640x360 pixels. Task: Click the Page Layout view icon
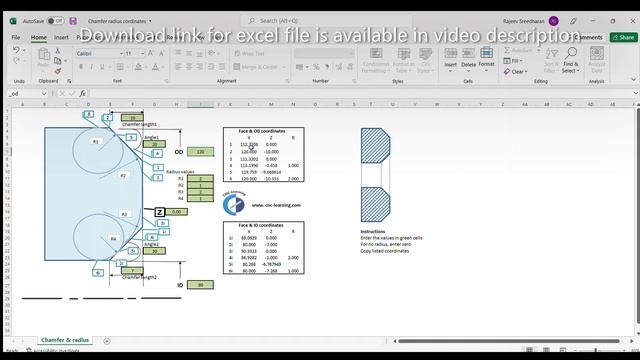pos(546,350)
